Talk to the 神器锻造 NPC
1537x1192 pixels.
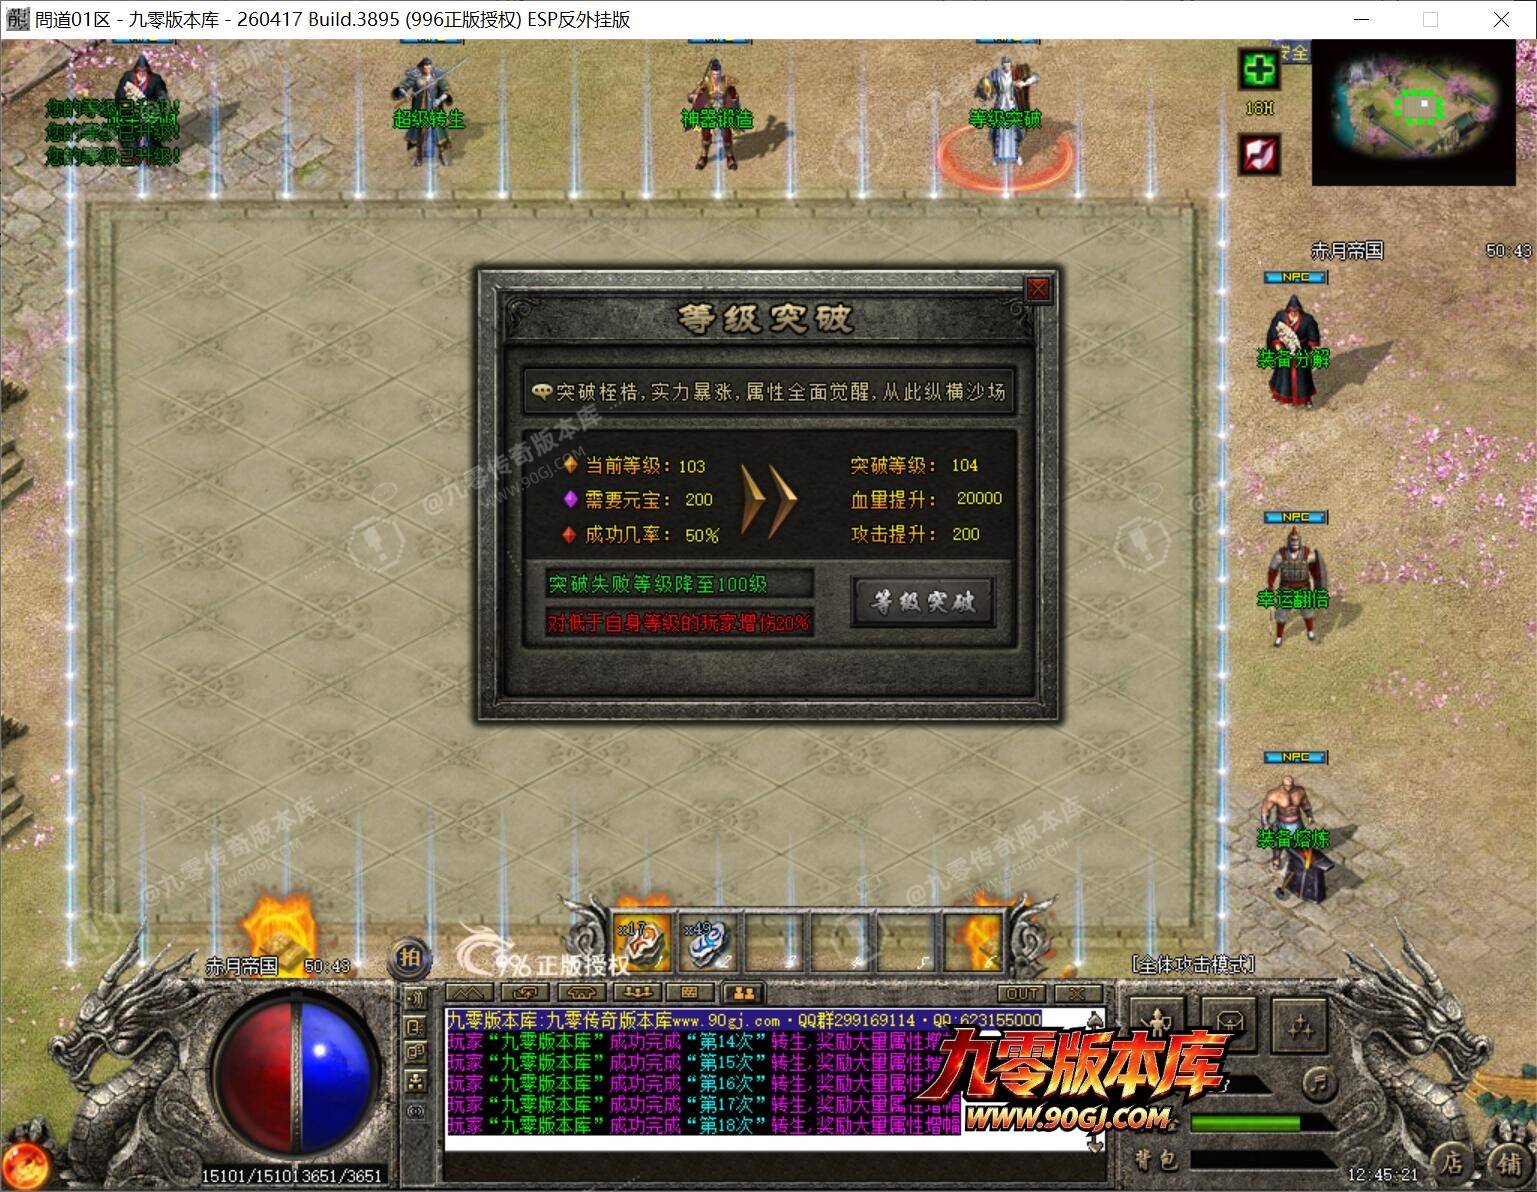716,113
